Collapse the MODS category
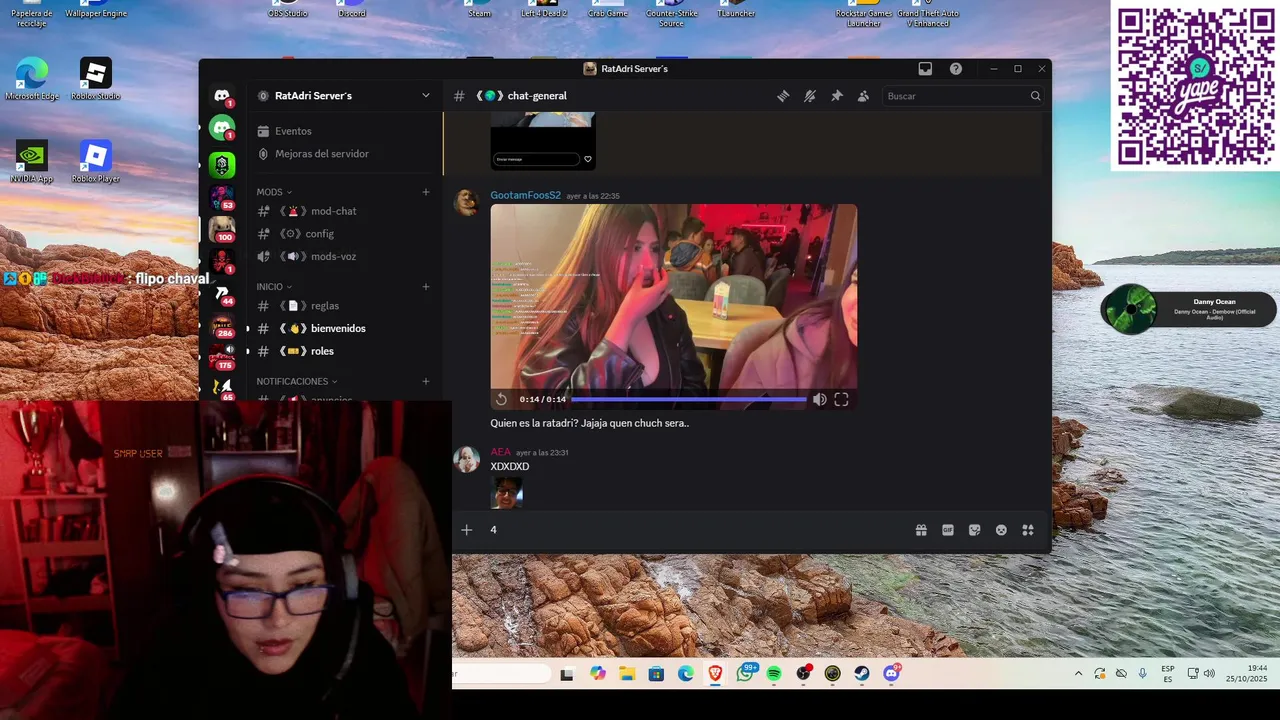 pos(274,192)
